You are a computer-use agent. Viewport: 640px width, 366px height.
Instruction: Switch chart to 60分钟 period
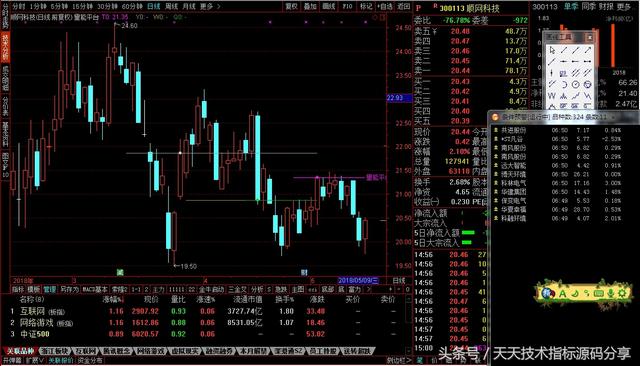coord(132,7)
